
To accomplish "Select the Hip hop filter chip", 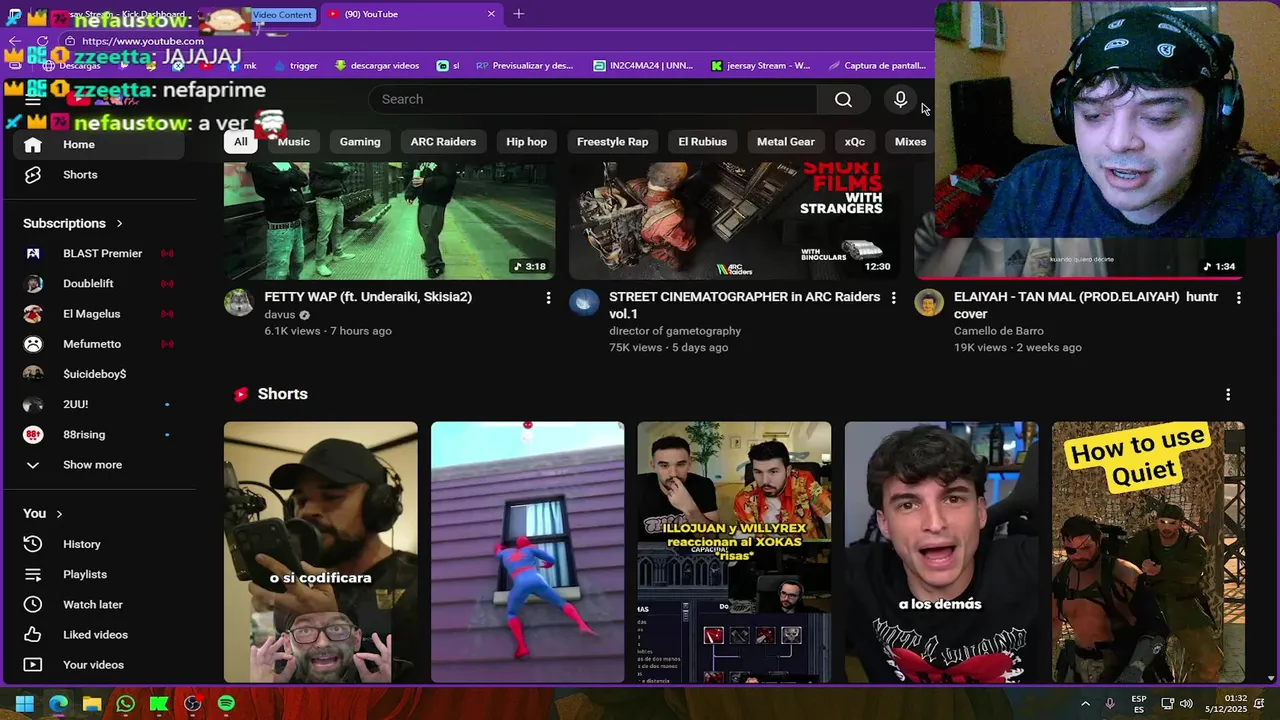I will (526, 142).
